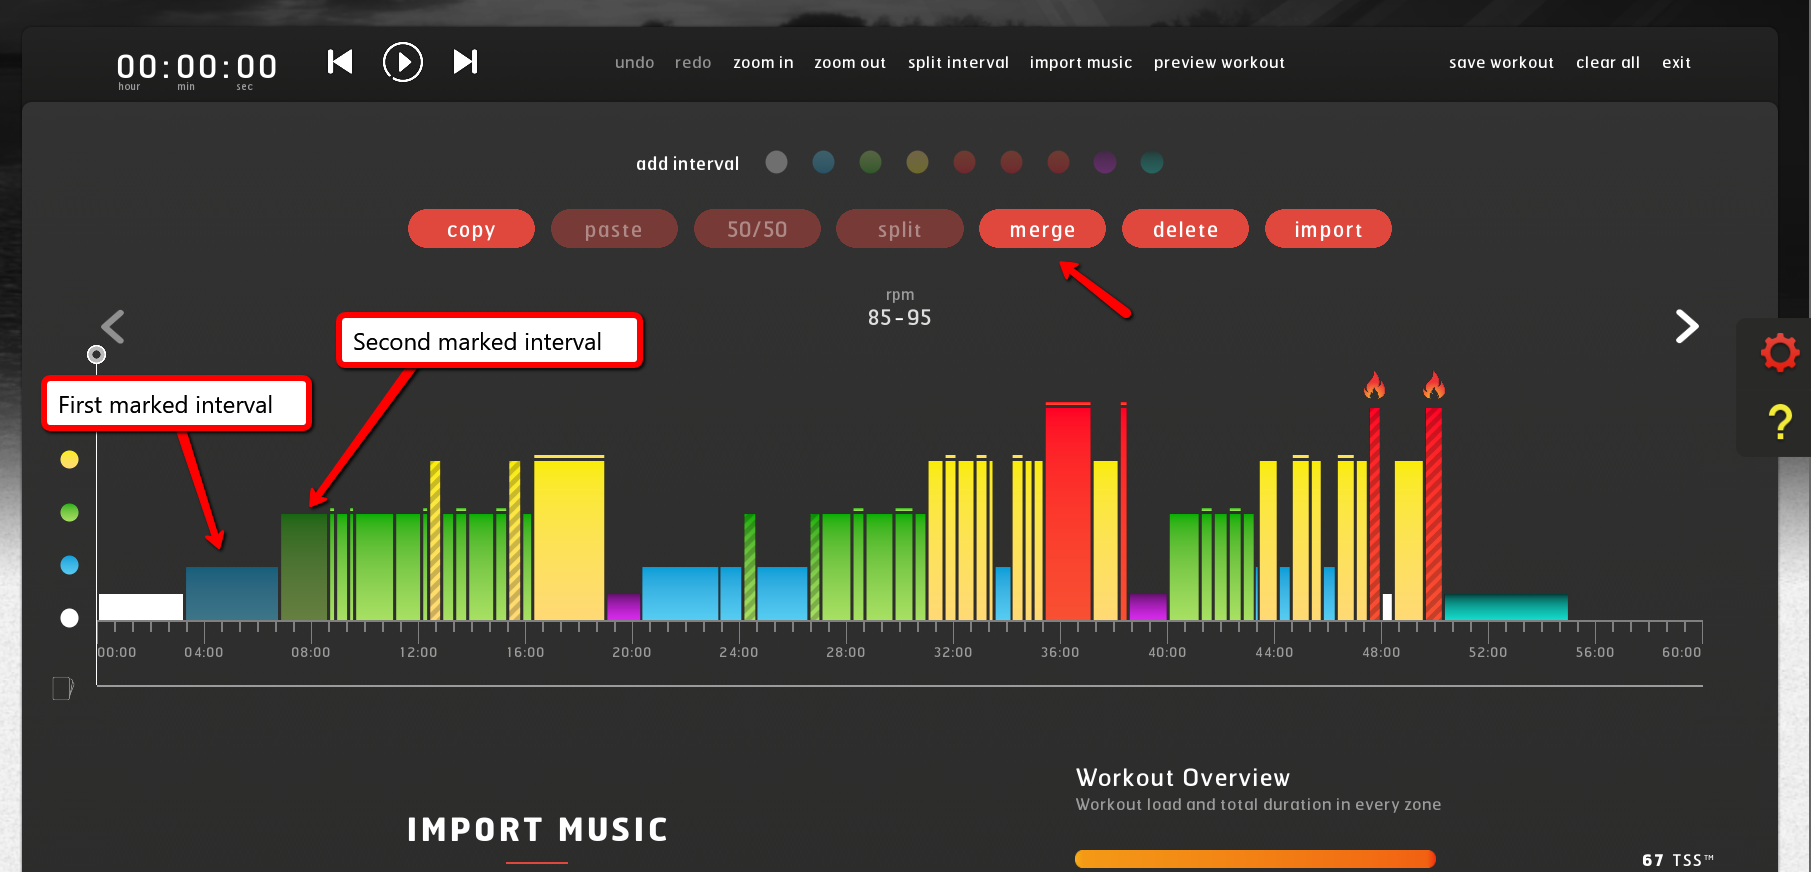This screenshot has width=1811, height=872.
Task: Click import music in the top menu
Action: [x=1080, y=62]
